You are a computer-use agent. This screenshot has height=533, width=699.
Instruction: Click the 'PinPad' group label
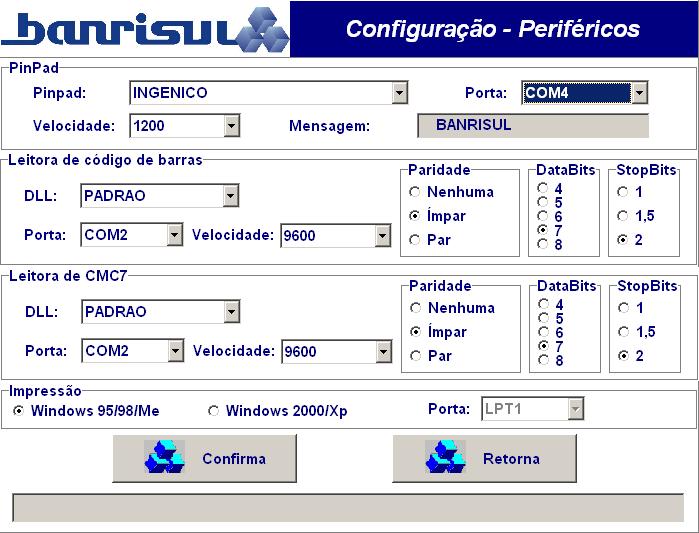pyautogui.click(x=34, y=68)
